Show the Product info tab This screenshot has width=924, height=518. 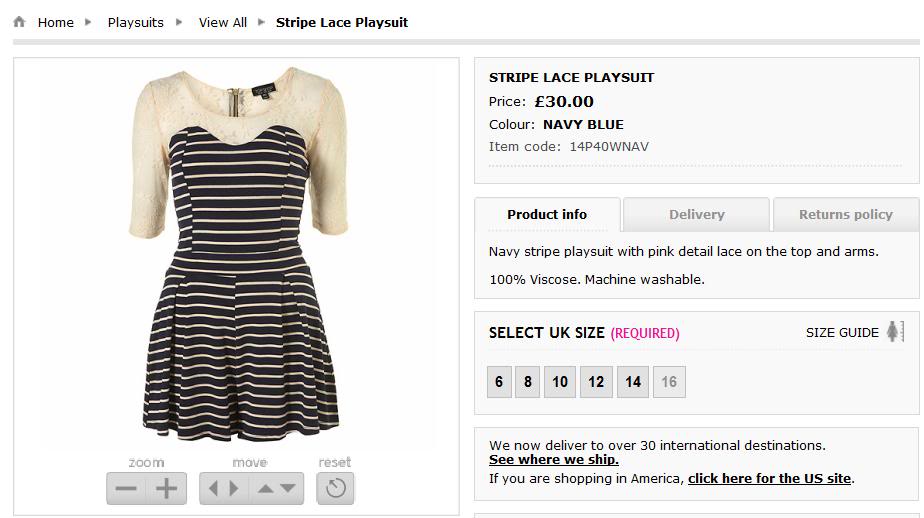(547, 215)
